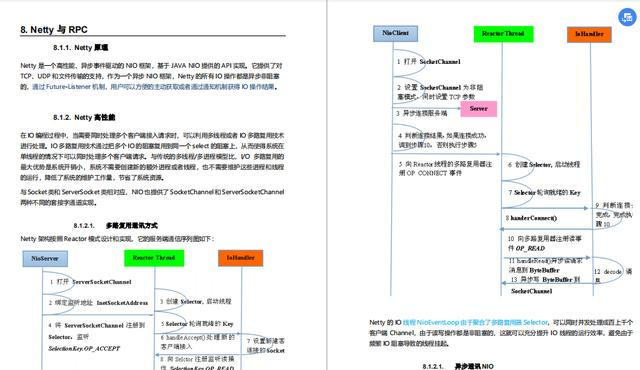This screenshot has width=640, height=370.
Task: Click step "12 decode" near IoHandler
Action: pyautogui.click(x=613, y=275)
